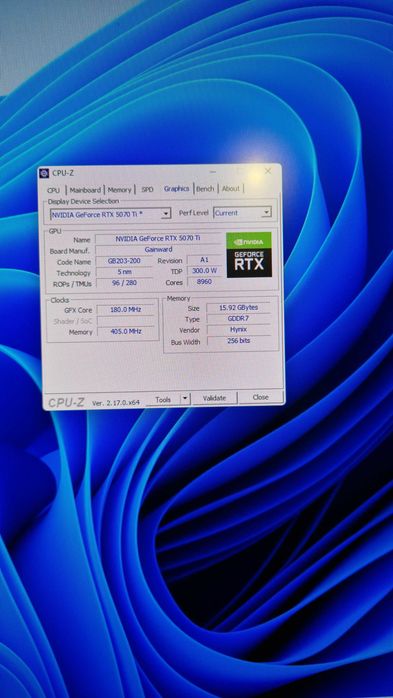Open the Tools dropdown arrow
Image resolution: width=393 pixels, height=698 pixels.
(x=185, y=399)
